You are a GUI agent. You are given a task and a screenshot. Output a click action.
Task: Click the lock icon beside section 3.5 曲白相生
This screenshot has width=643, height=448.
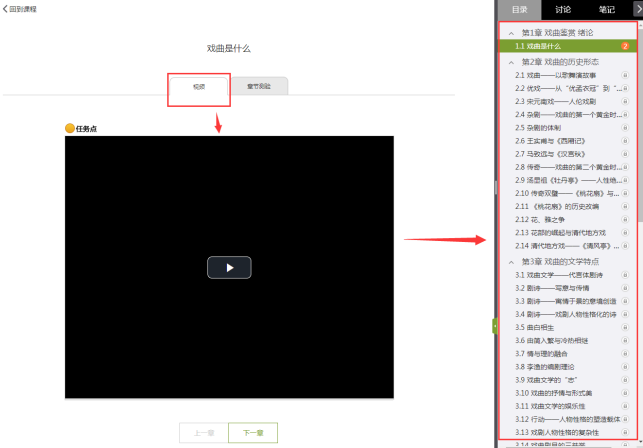625,327
